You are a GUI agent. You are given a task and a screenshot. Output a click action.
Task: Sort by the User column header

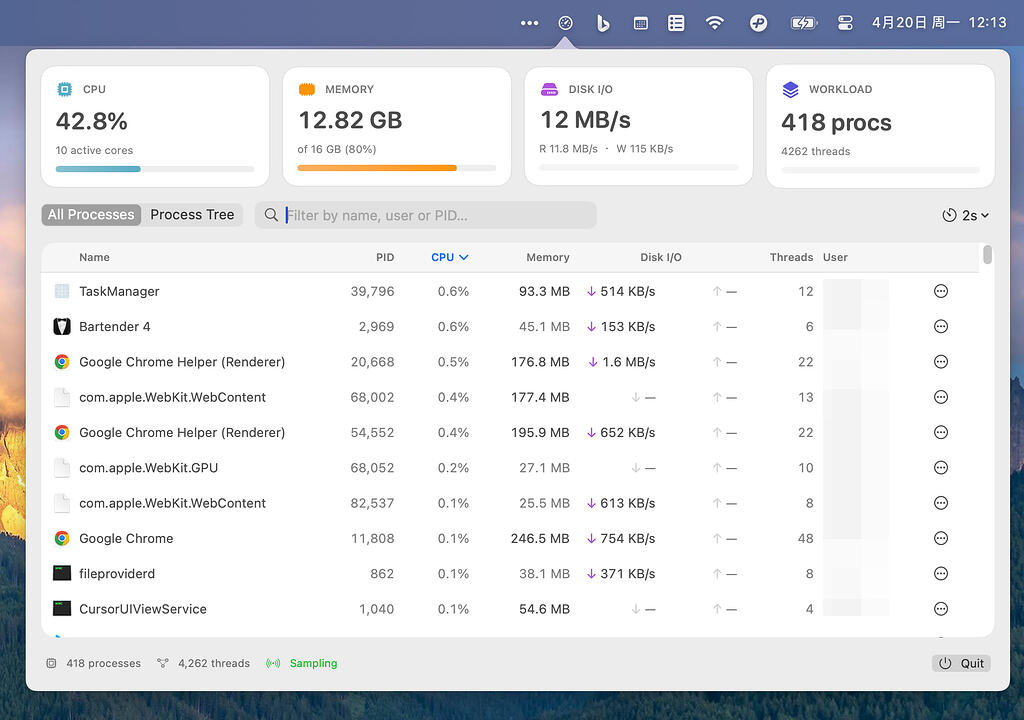835,257
